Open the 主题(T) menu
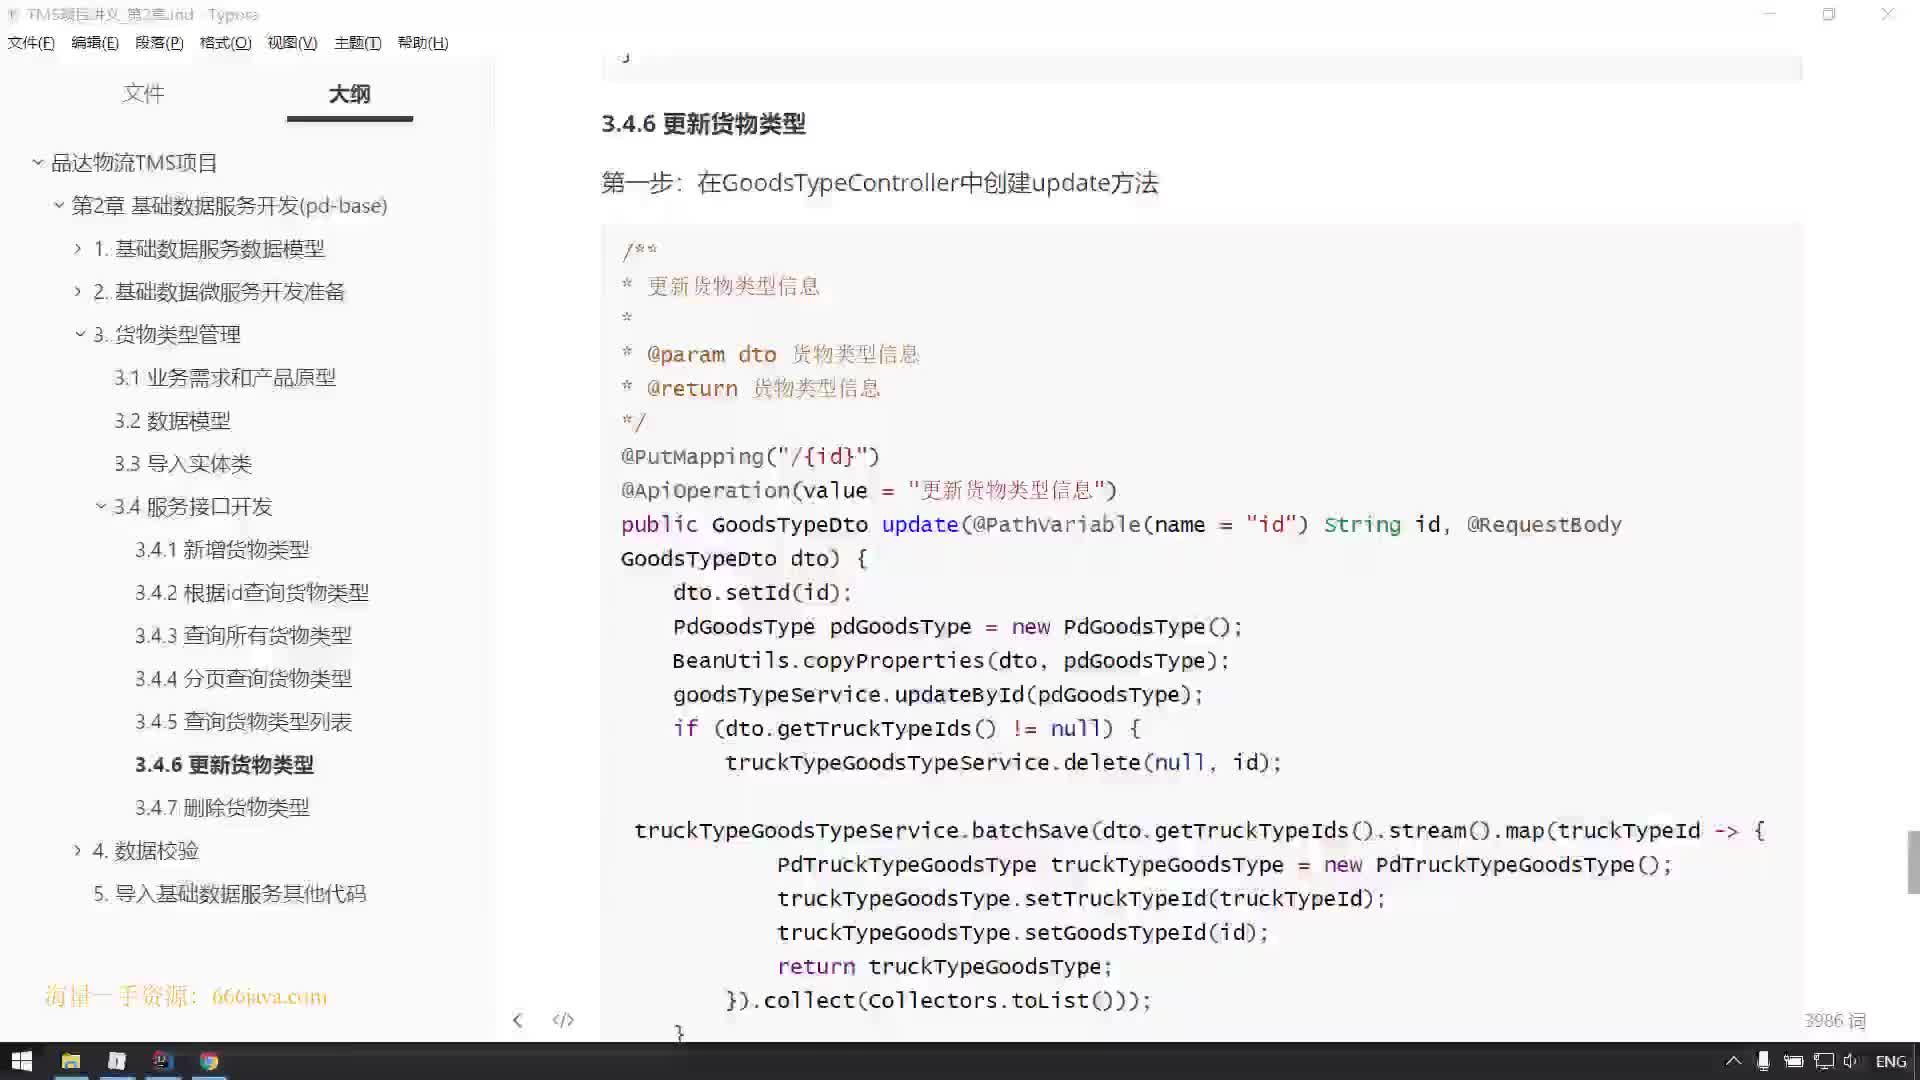The image size is (1920, 1080). click(x=357, y=43)
